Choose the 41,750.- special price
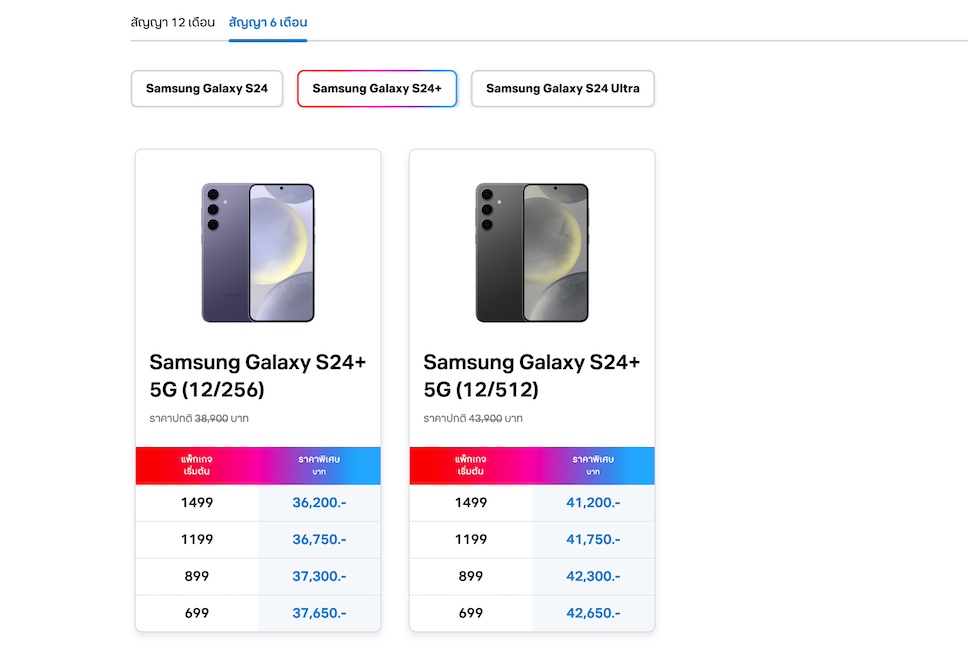 tap(593, 540)
